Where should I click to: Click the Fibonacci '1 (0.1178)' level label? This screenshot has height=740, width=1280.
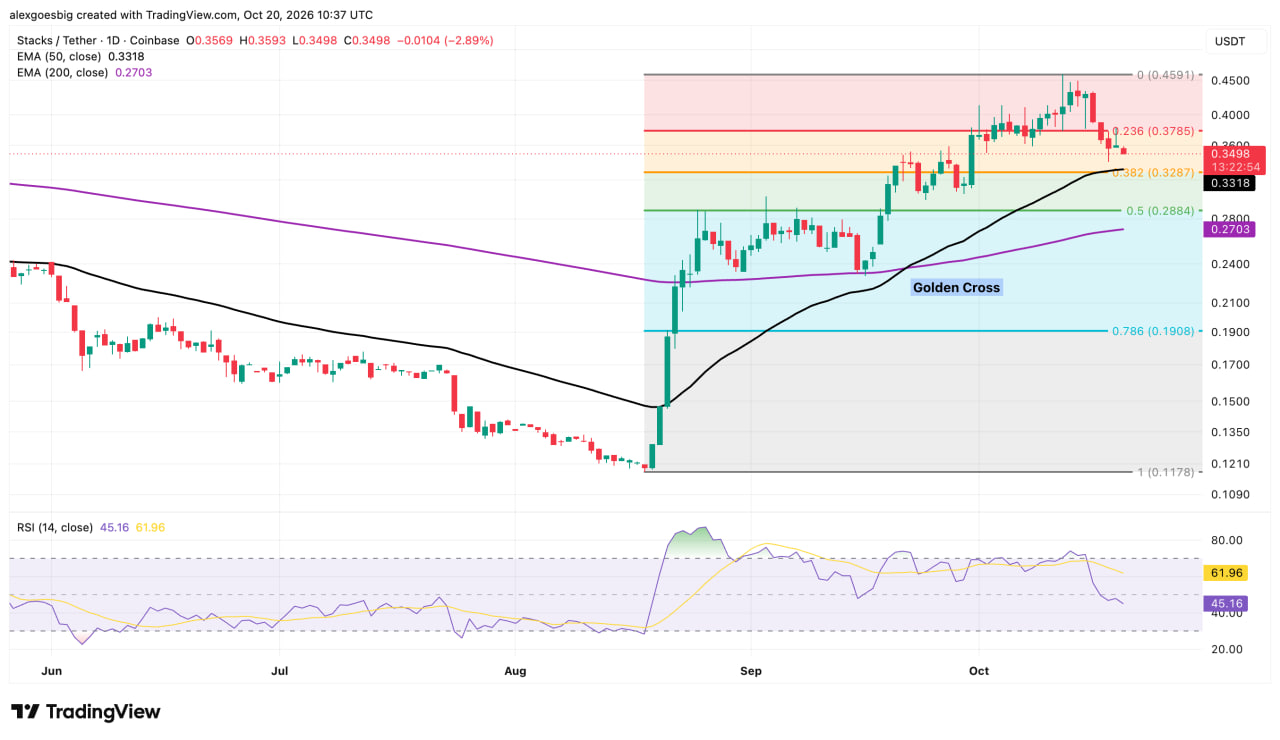click(1165, 471)
